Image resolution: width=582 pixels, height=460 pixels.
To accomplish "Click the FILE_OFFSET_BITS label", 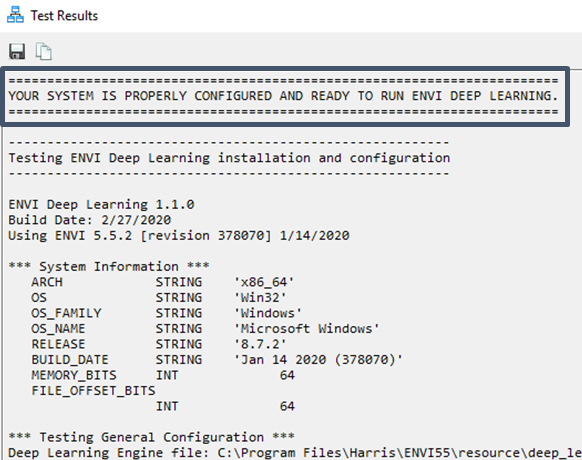I will (93, 391).
